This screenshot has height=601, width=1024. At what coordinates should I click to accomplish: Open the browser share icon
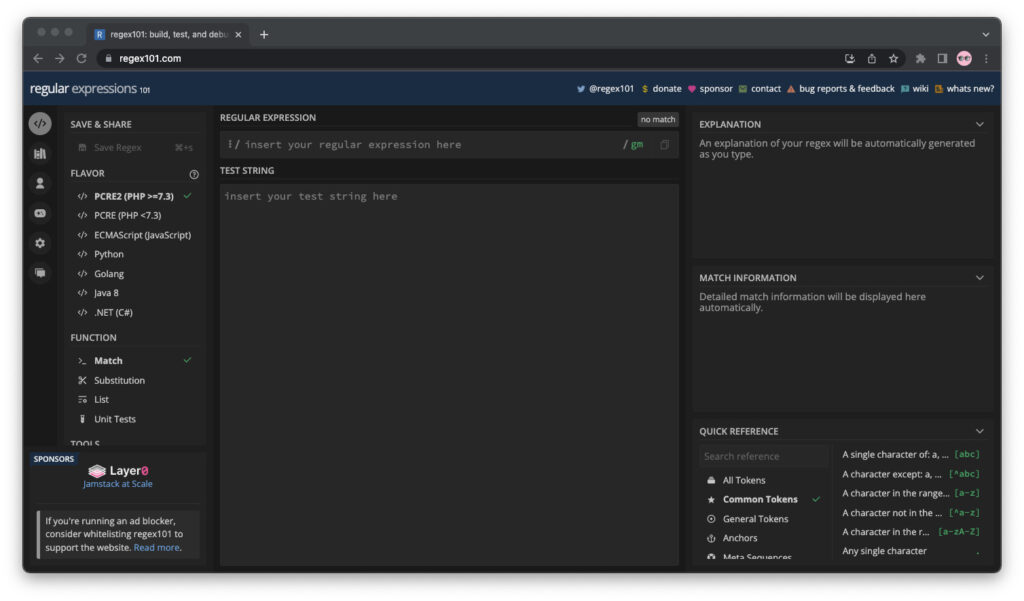(x=871, y=58)
